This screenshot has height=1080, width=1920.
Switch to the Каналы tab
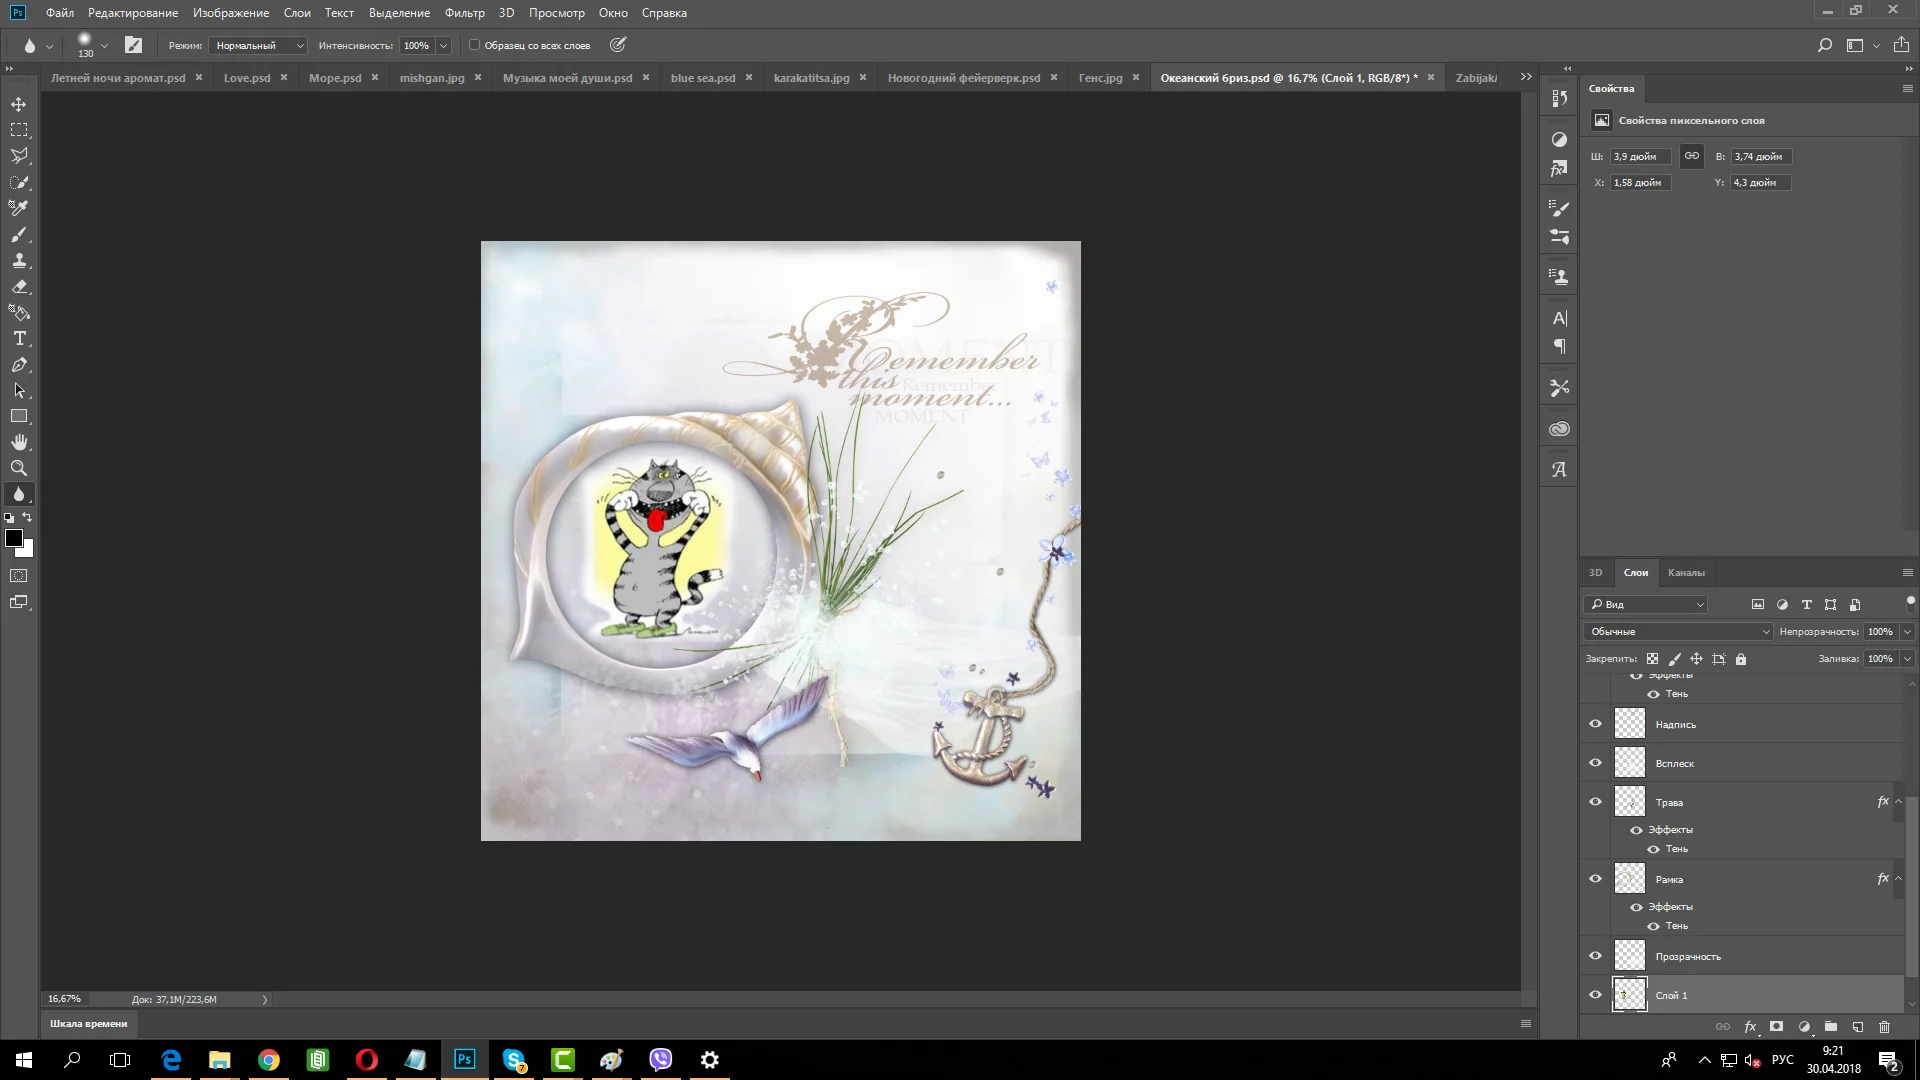click(1685, 573)
